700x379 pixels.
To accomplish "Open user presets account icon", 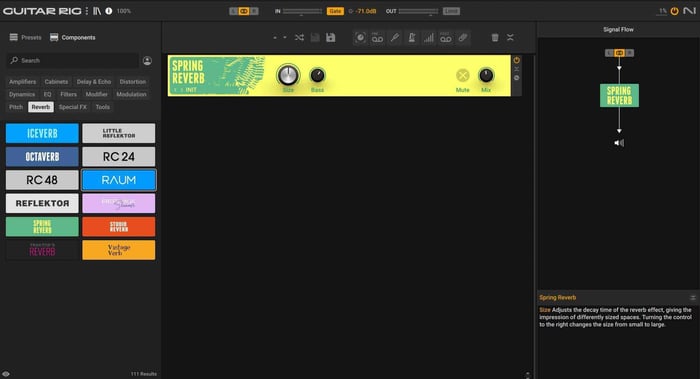I will tap(147, 61).
